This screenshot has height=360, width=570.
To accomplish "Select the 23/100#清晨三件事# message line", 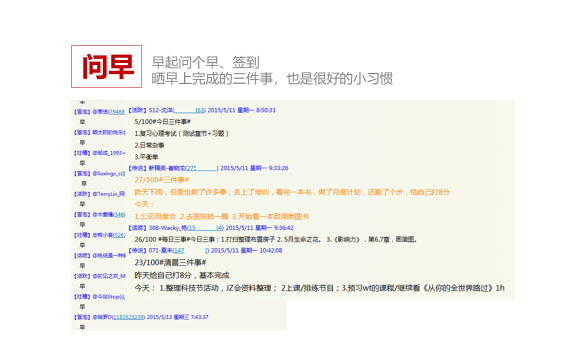I will 170,263.
